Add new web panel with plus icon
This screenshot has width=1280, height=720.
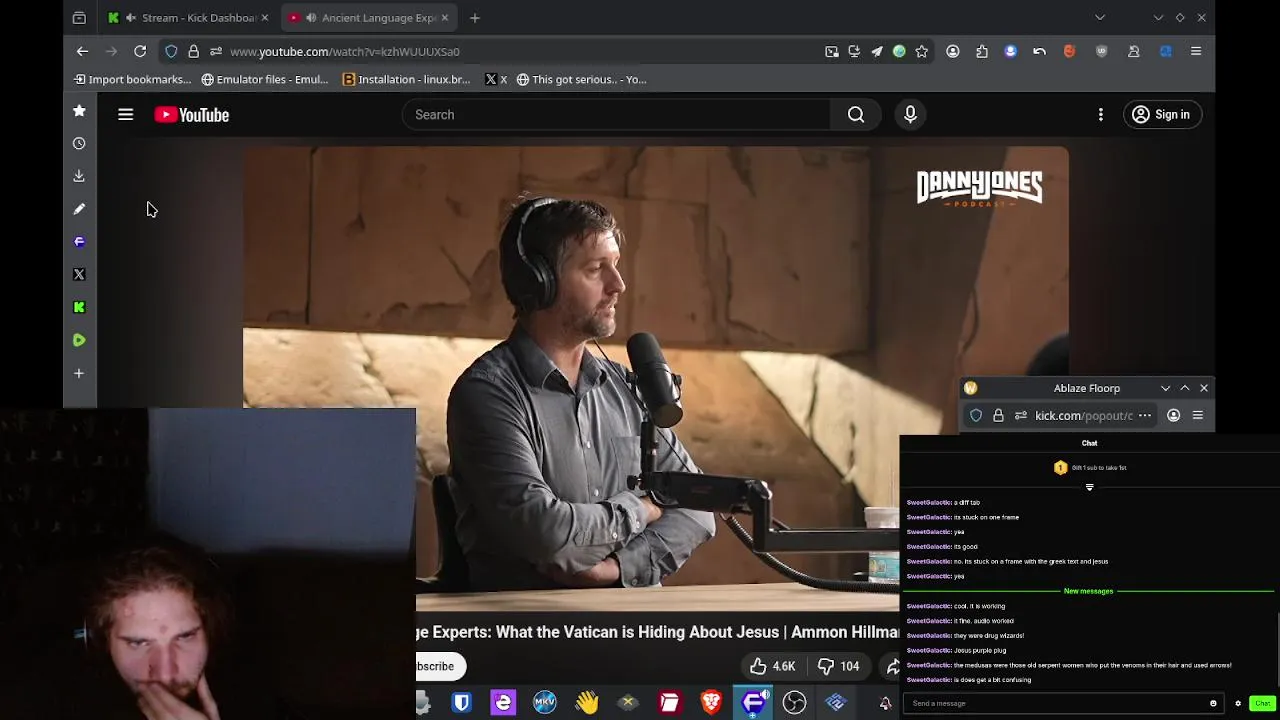point(79,373)
